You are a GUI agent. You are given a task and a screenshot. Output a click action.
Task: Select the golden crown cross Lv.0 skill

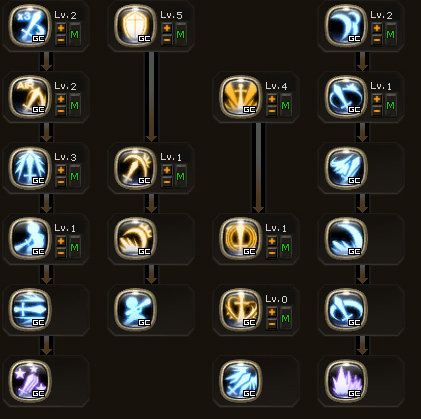241,310
